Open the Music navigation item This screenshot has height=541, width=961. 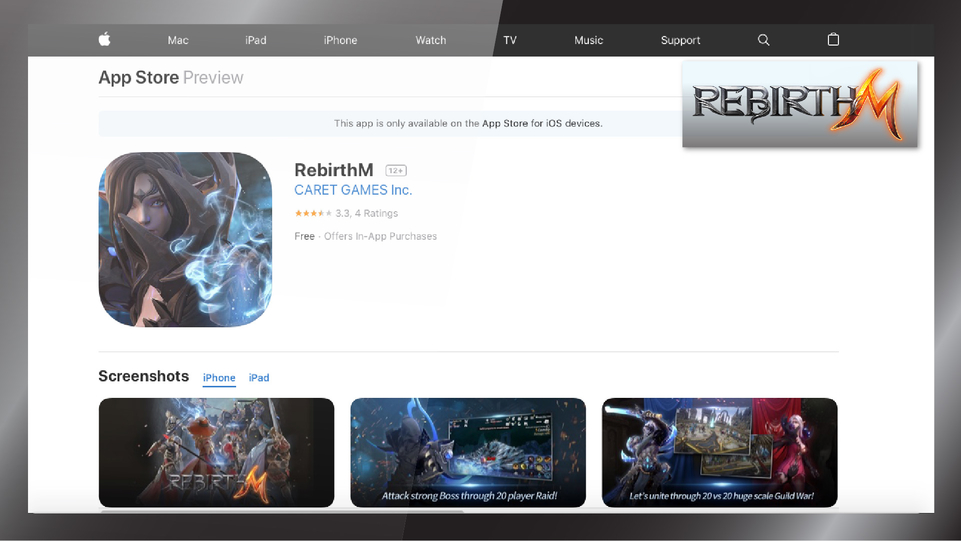tap(588, 40)
